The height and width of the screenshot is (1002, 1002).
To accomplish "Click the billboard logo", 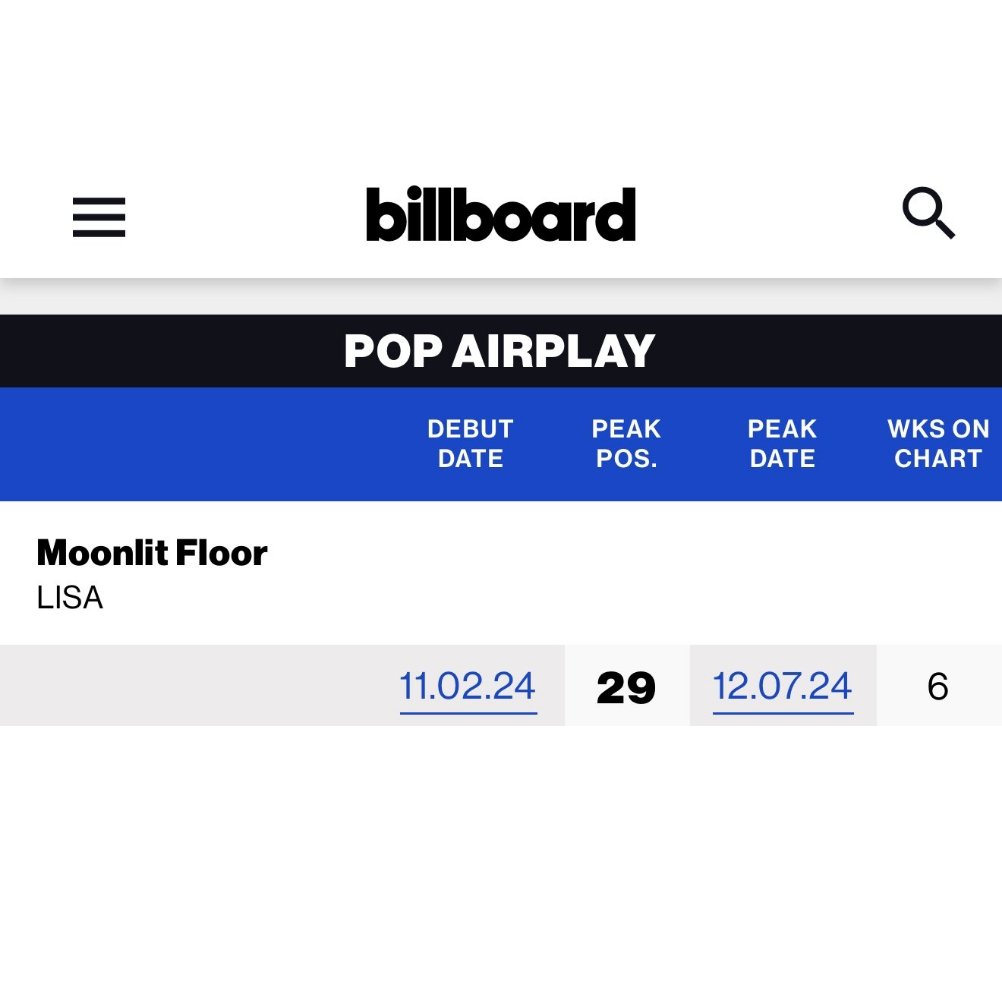I will coord(500,213).
